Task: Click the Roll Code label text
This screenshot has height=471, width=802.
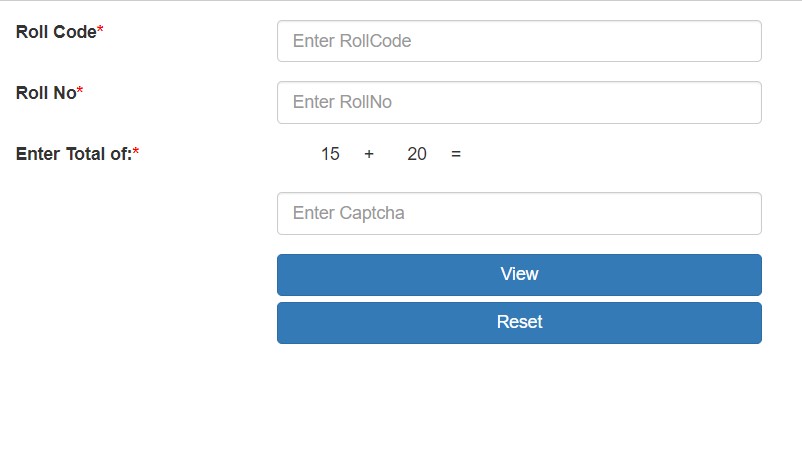Action: point(56,32)
